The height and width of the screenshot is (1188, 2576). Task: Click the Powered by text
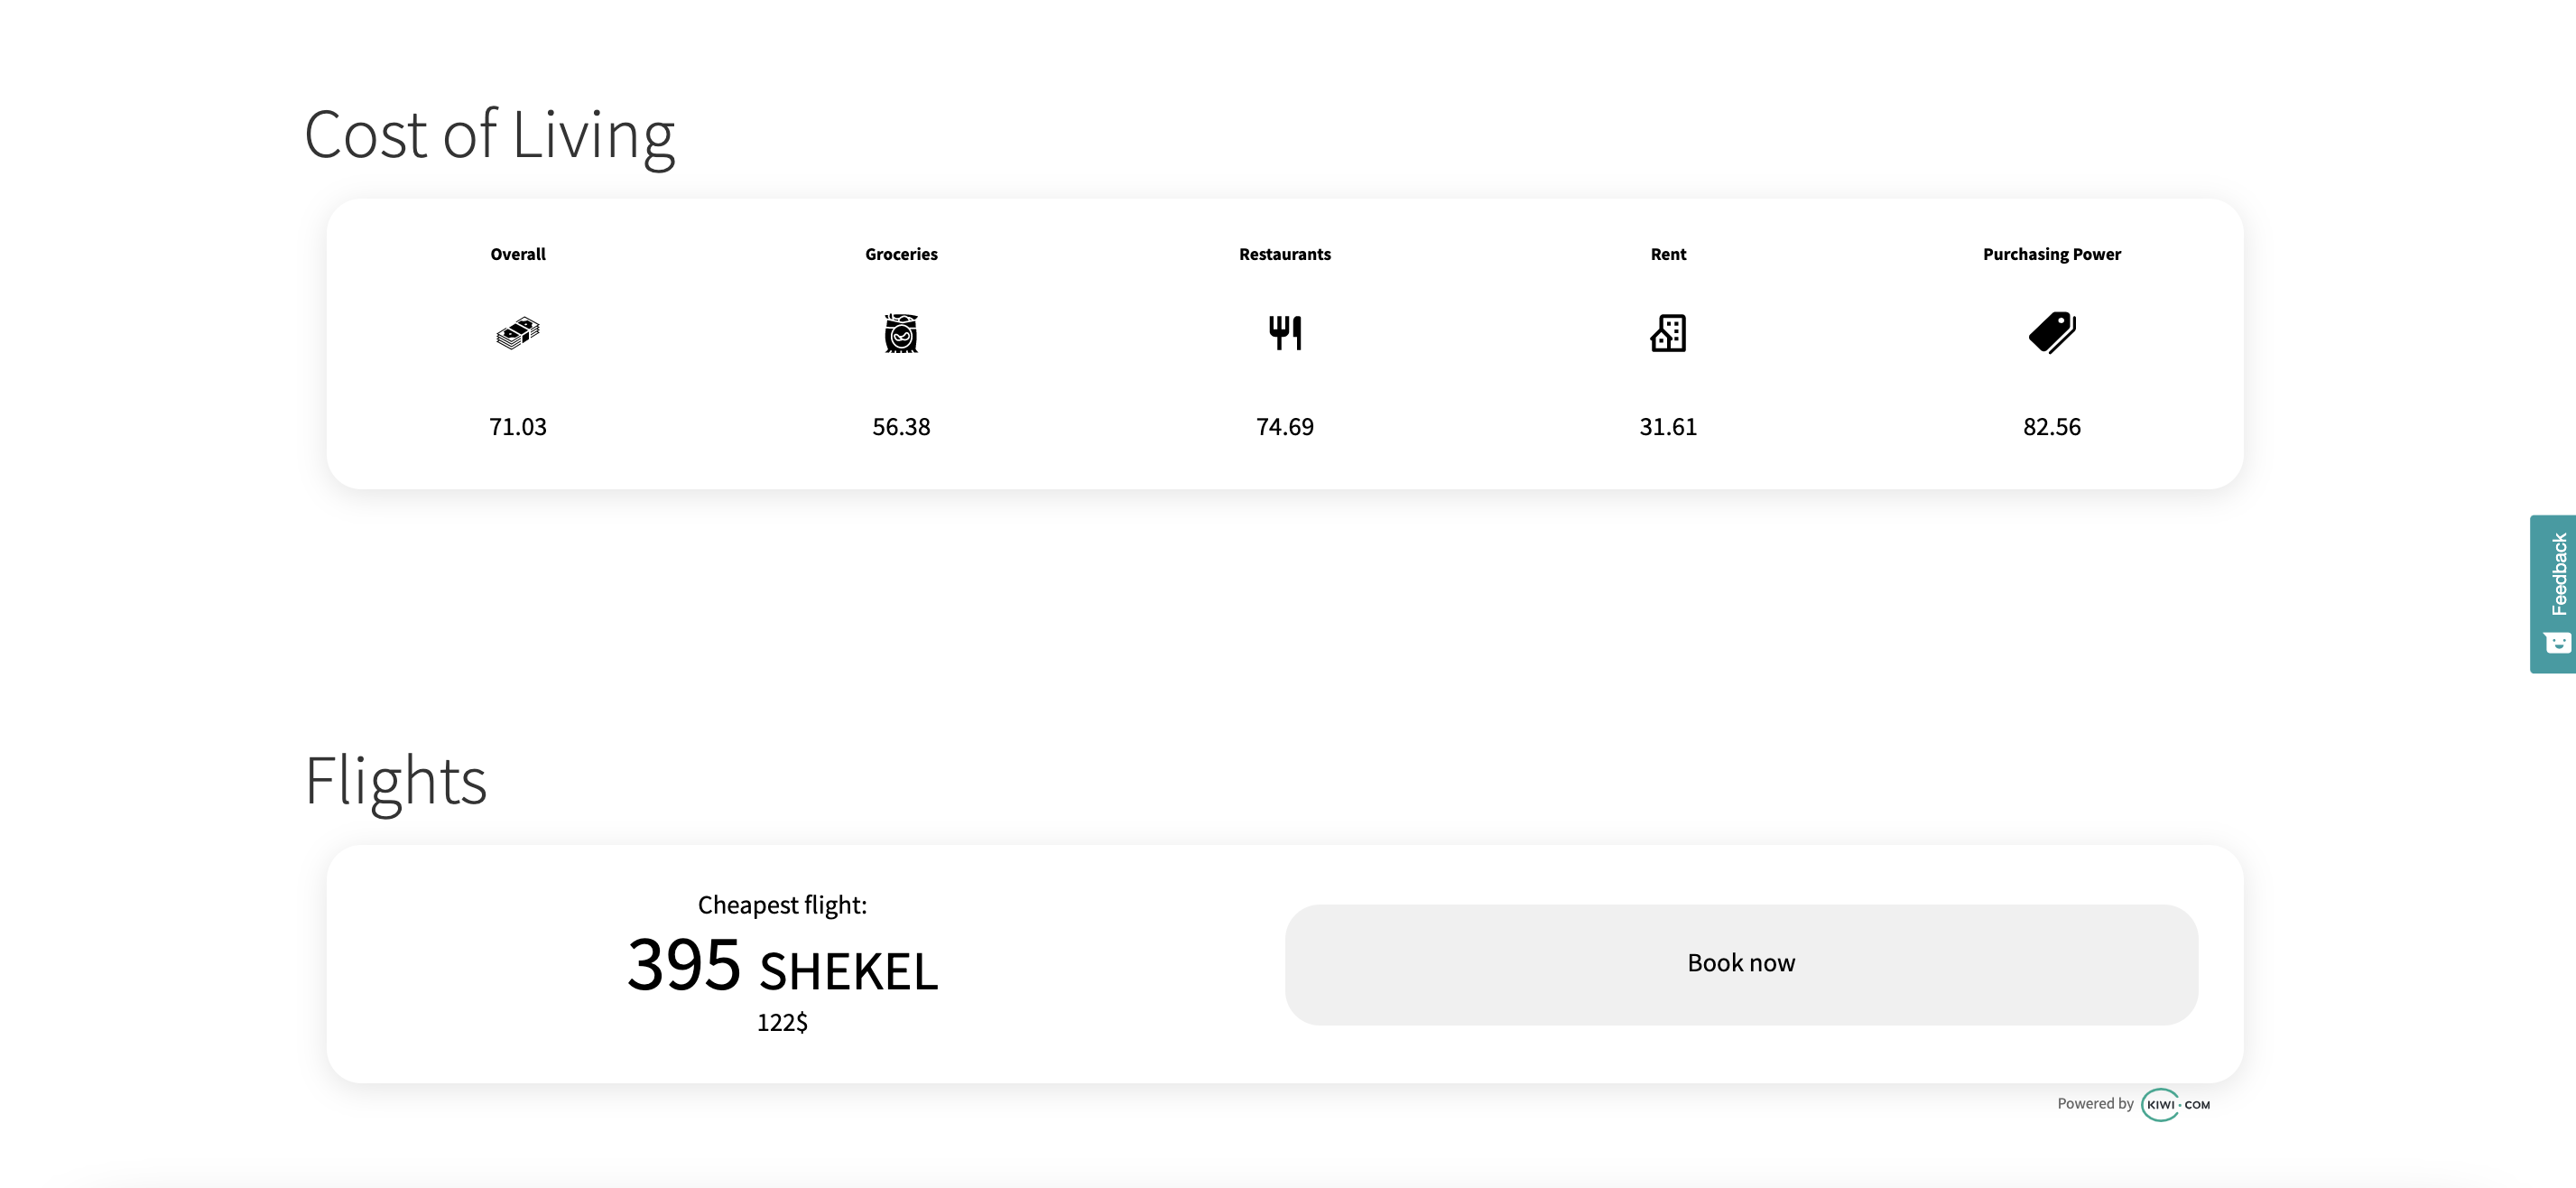pyautogui.click(x=2095, y=1104)
